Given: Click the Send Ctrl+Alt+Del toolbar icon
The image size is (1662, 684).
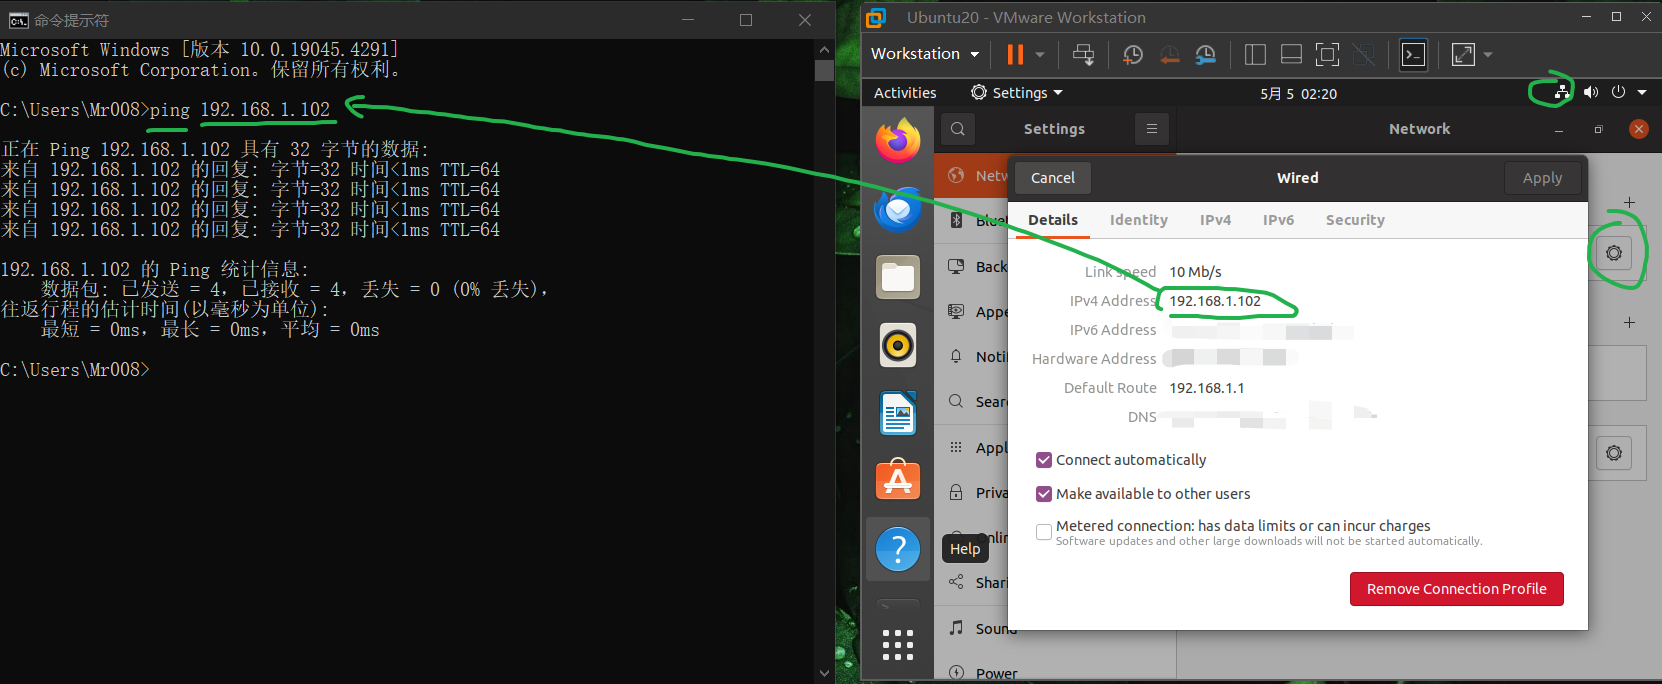Looking at the screenshot, I should coord(1083,54).
